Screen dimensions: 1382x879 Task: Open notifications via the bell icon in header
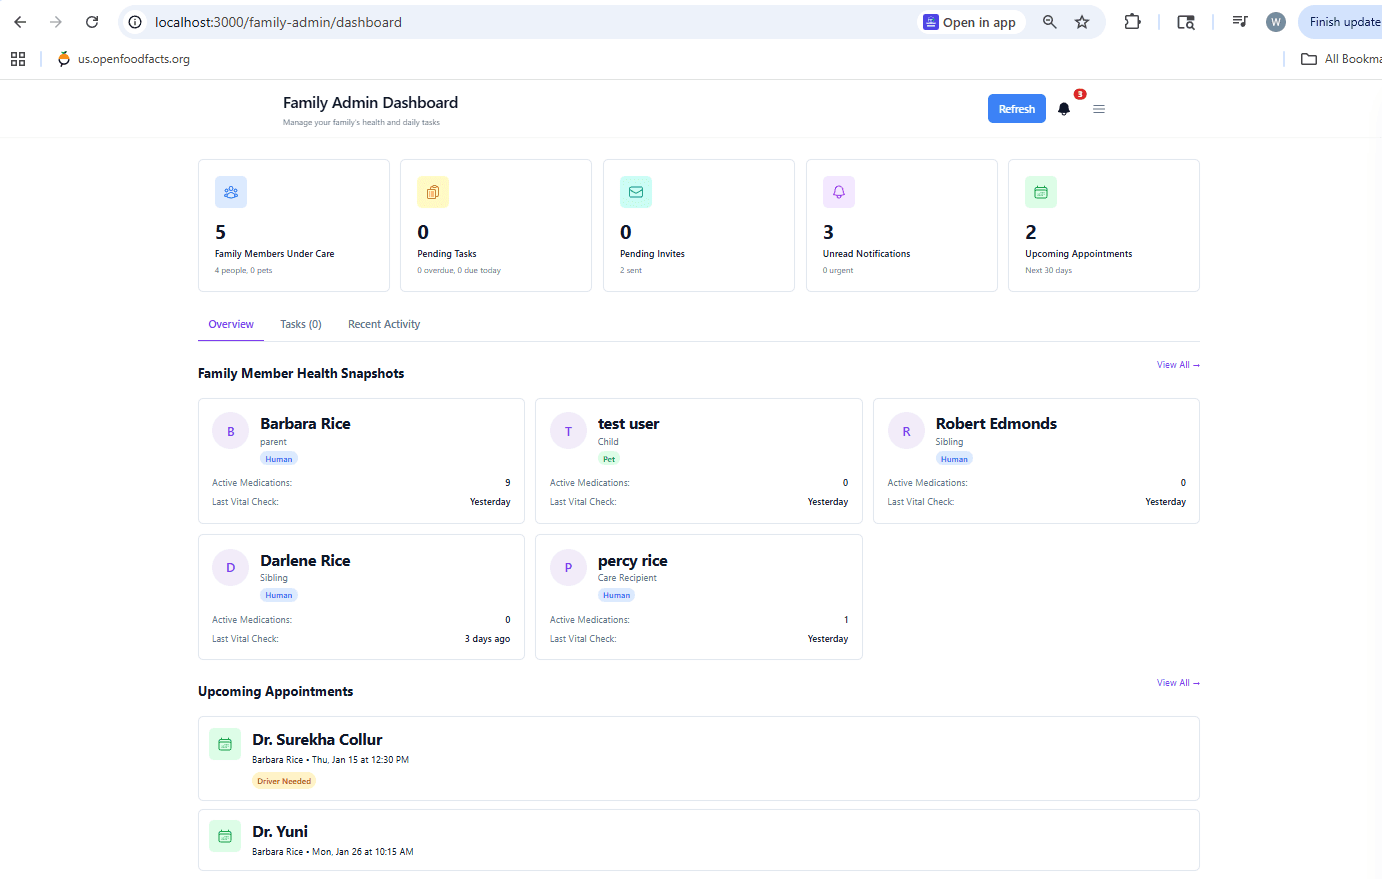point(1063,109)
